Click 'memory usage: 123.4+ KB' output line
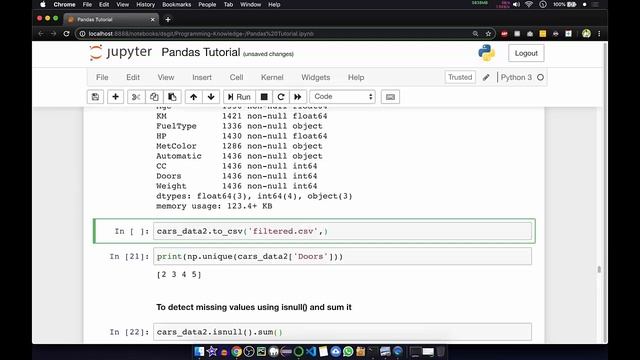Viewport: 640px width, 360px height. [x=214, y=206]
